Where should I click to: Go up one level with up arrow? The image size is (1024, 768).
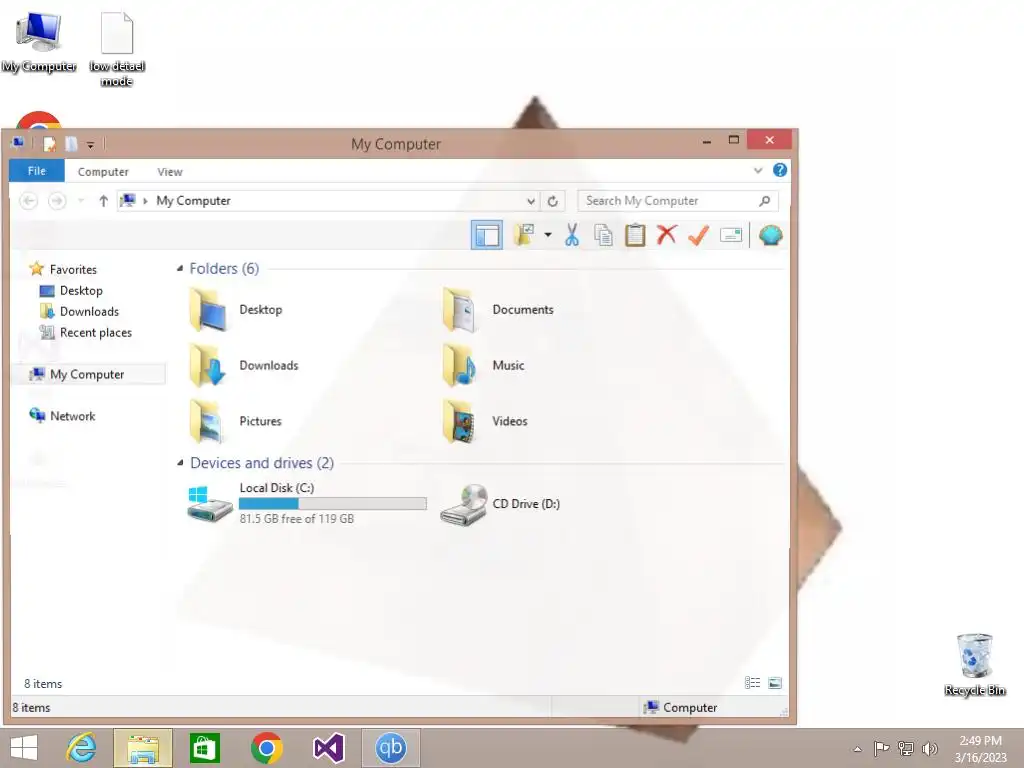[103, 200]
